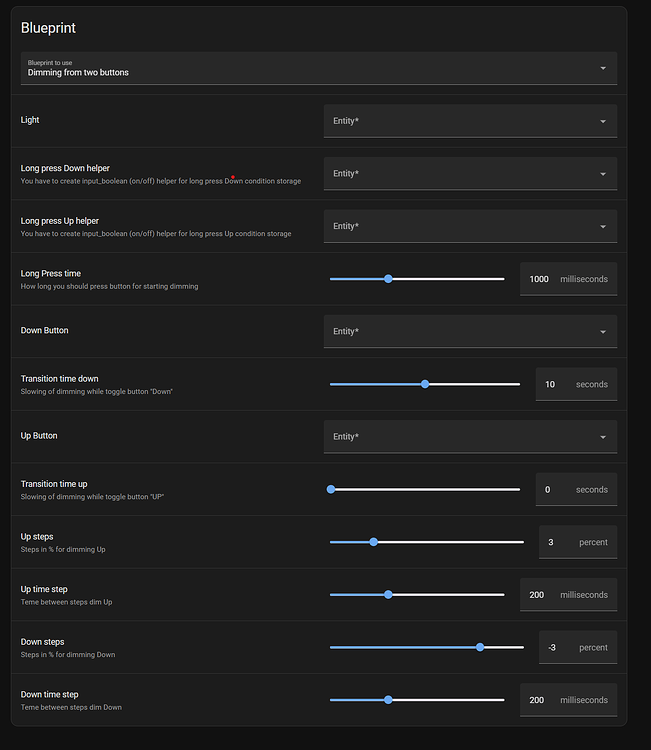
Task: Click the Transition time down slider handle
Action: 425,384
